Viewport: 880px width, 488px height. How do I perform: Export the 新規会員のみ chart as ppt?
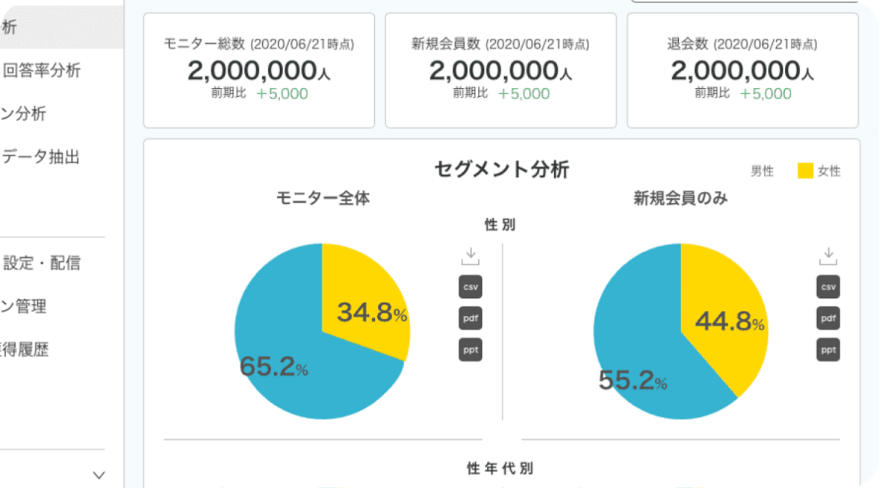click(x=828, y=350)
